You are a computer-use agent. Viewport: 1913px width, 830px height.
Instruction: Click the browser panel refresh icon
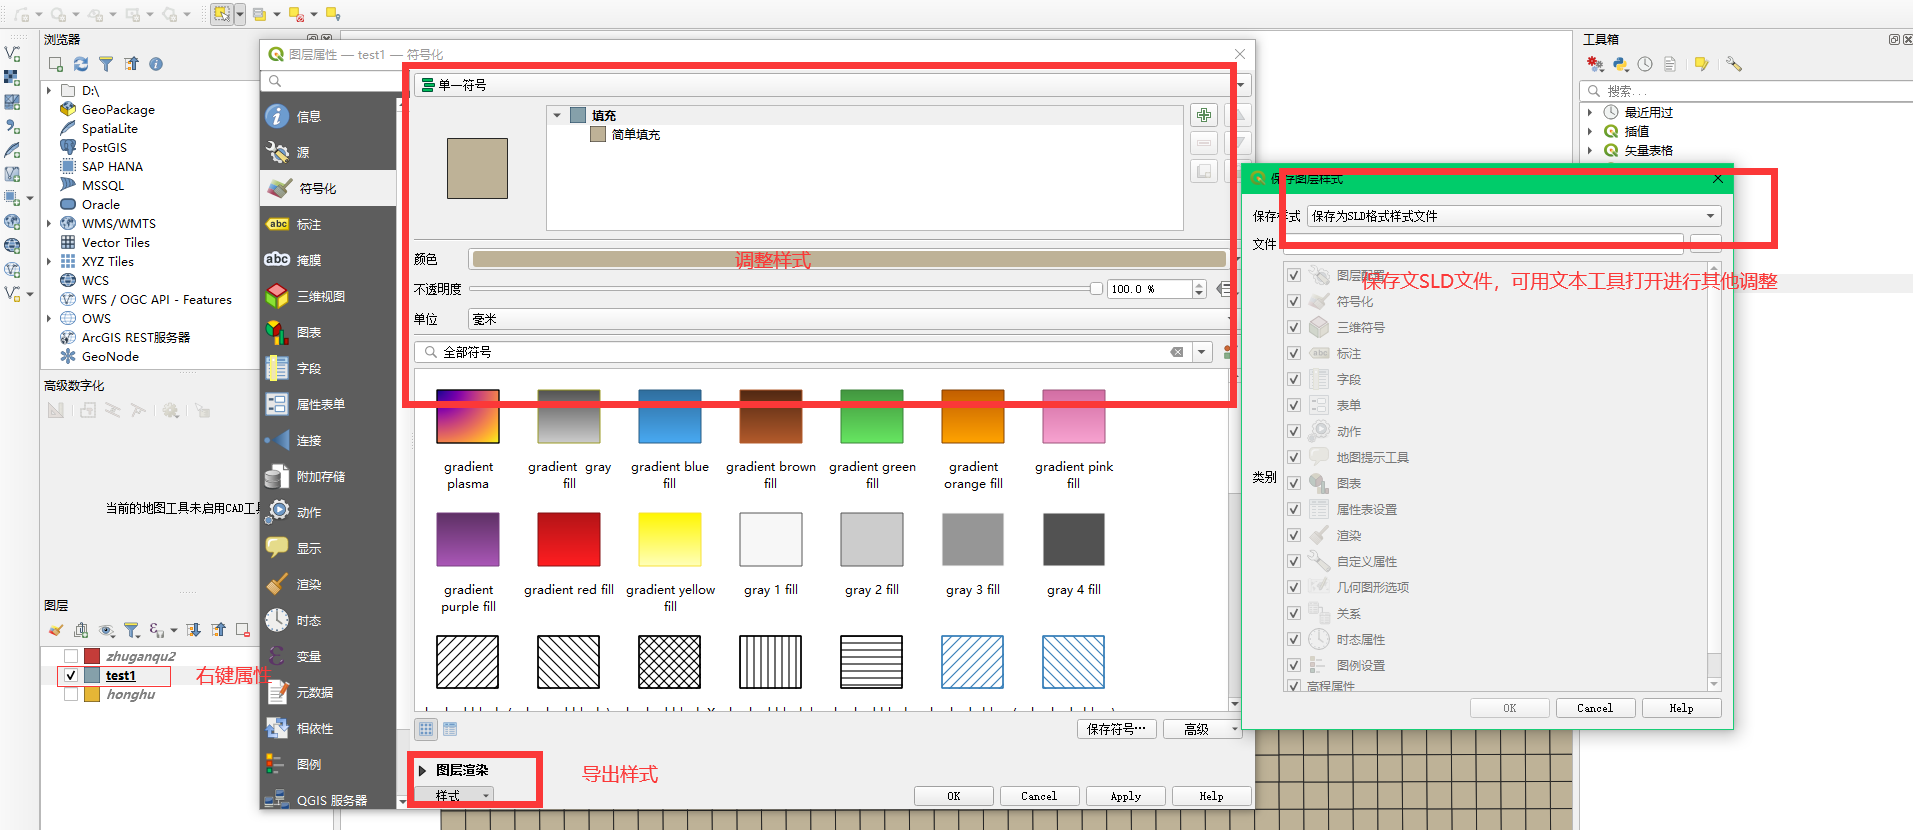click(81, 64)
